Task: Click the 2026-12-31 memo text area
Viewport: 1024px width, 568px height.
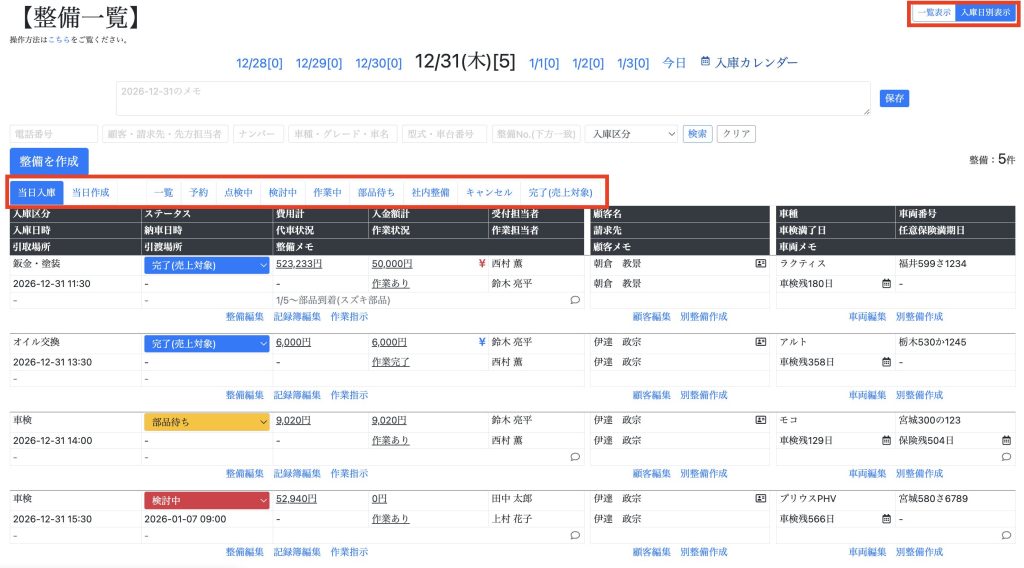Action: click(492, 98)
